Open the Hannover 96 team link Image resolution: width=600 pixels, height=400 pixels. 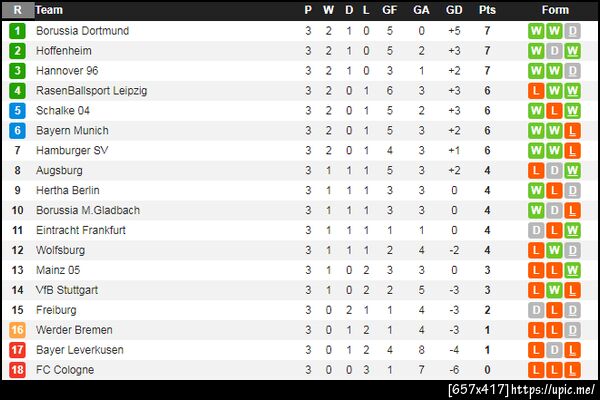pos(70,71)
